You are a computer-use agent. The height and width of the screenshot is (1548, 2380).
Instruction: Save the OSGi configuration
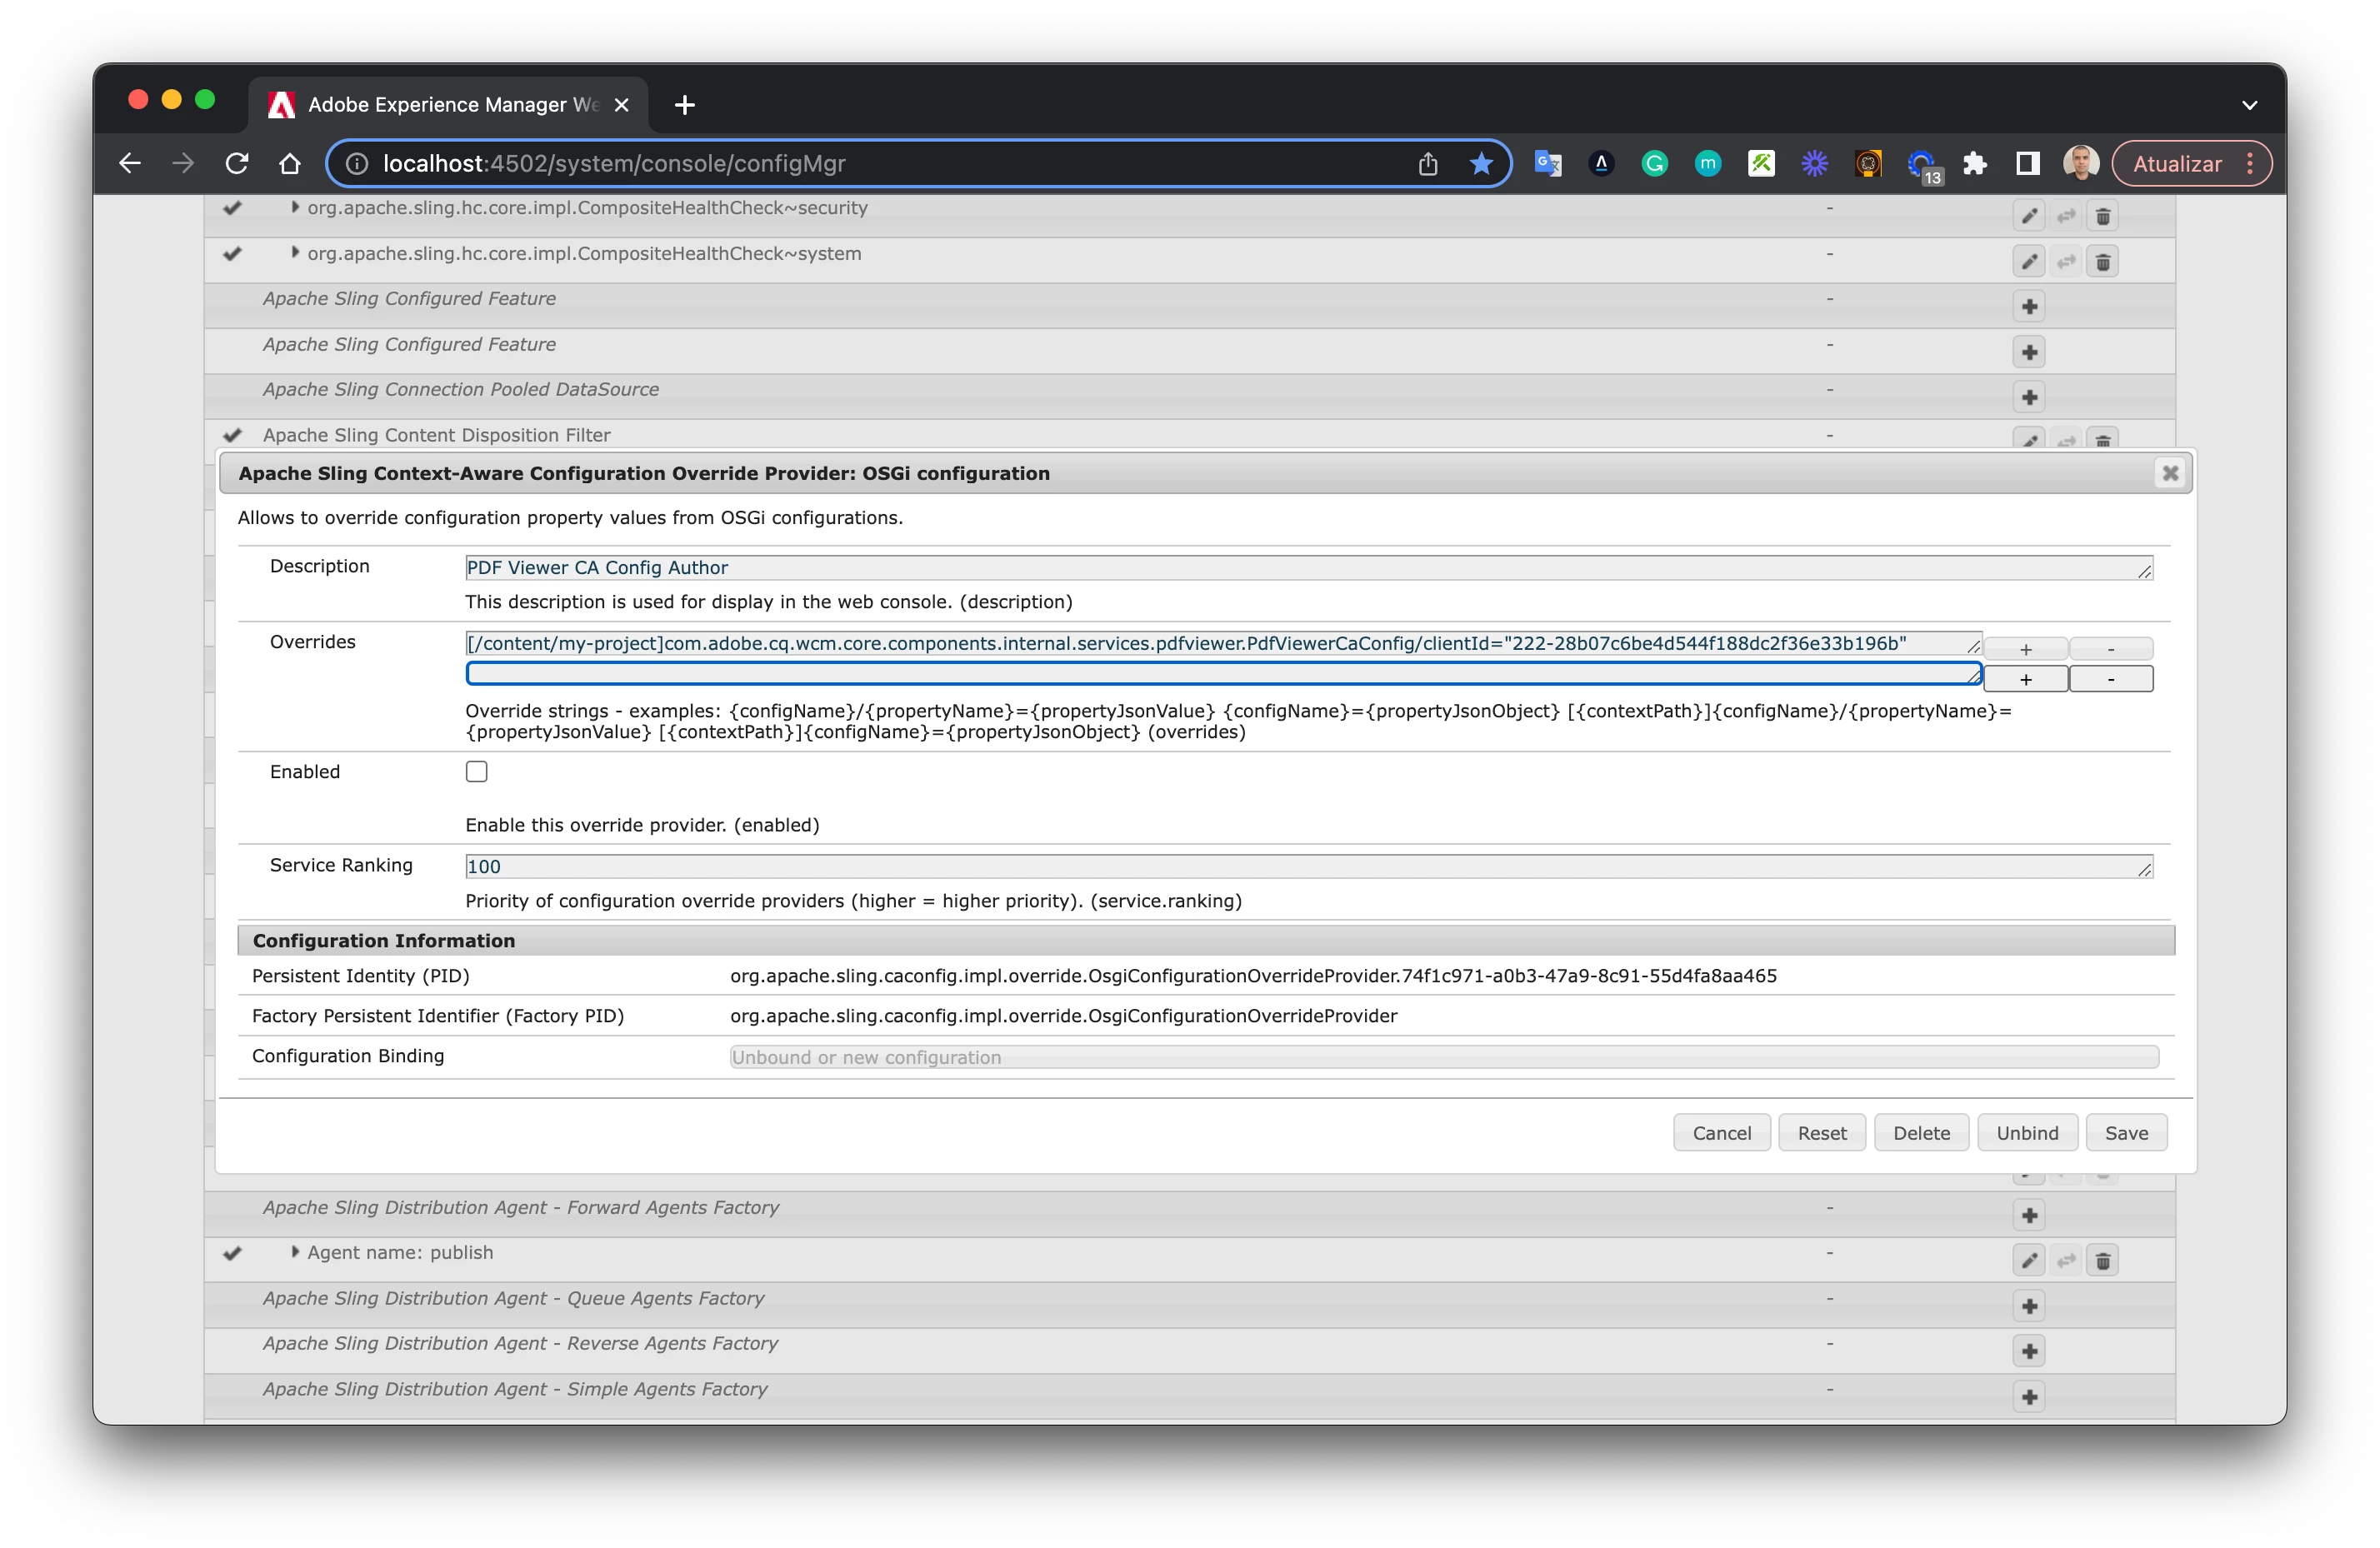pos(2125,1133)
